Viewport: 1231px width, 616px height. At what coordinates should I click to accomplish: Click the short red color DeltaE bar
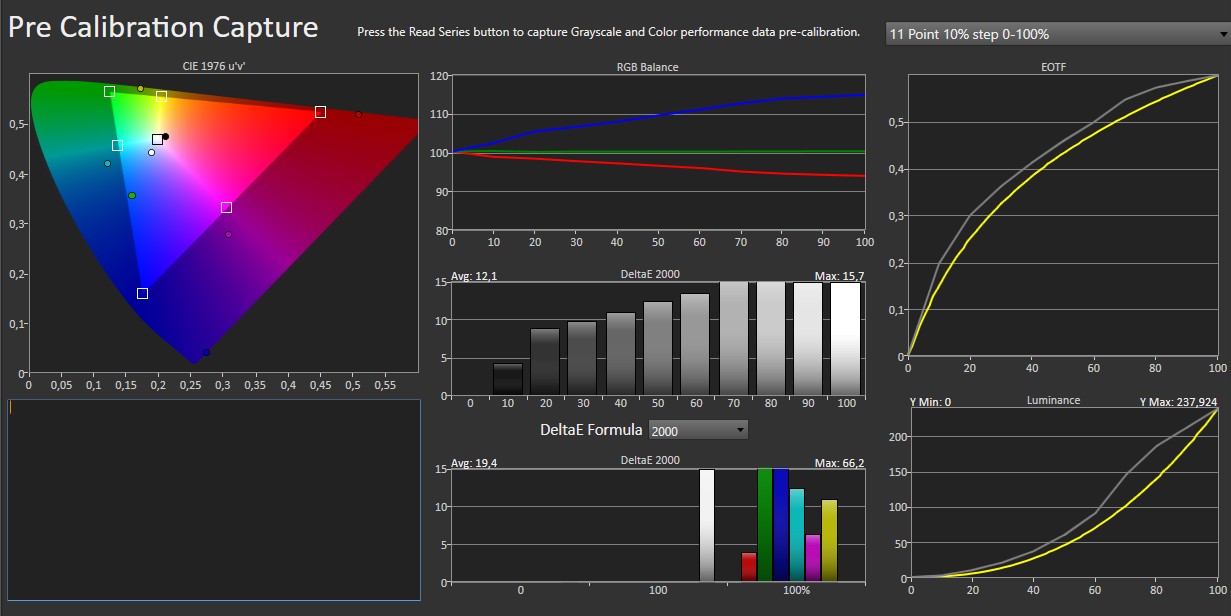click(749, 566)
